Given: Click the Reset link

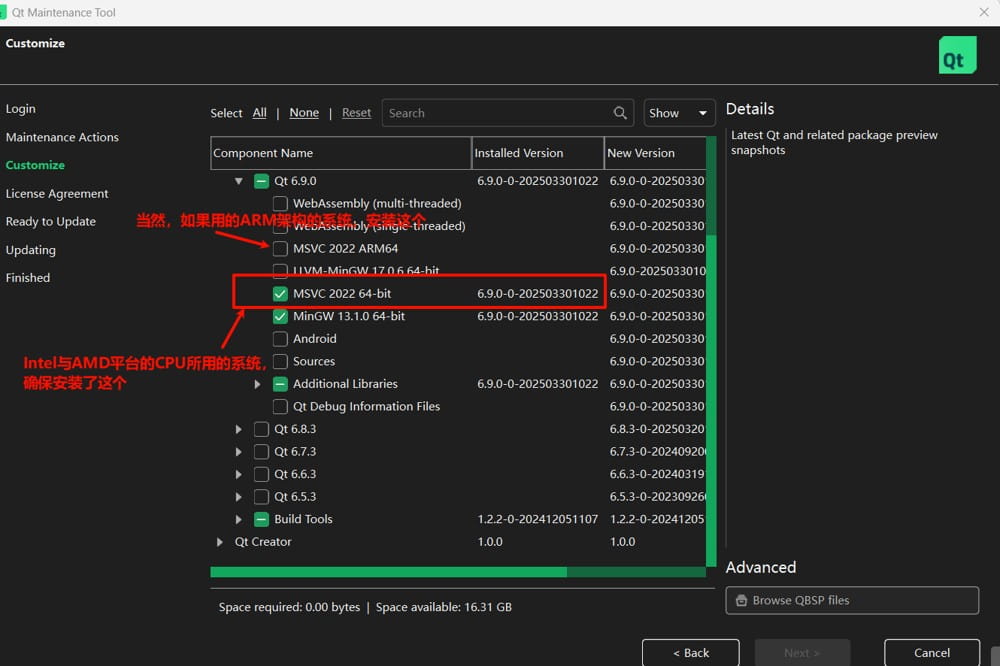Looking at the screenshot, I should pyautogui.click(x=356, y=113).
